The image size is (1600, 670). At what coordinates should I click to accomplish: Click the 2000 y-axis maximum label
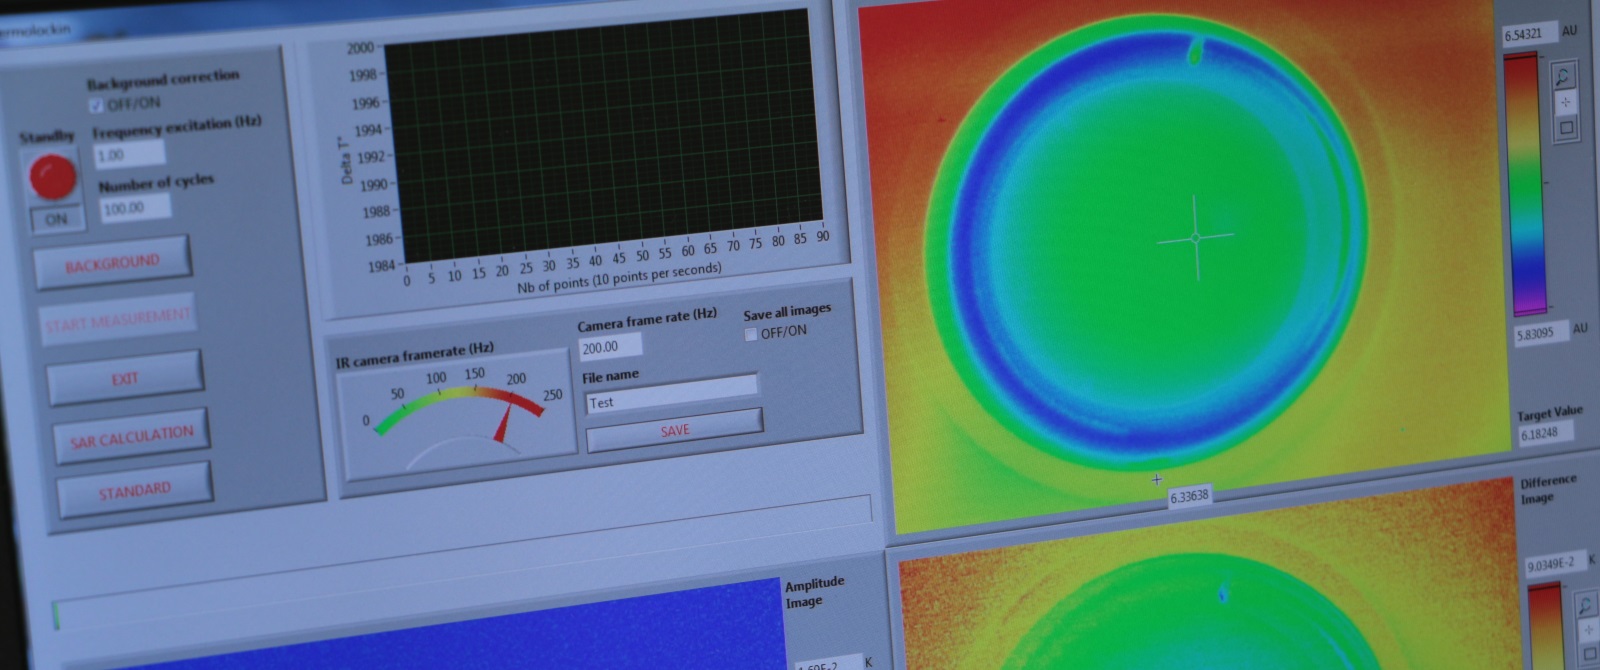pos(361,48)
